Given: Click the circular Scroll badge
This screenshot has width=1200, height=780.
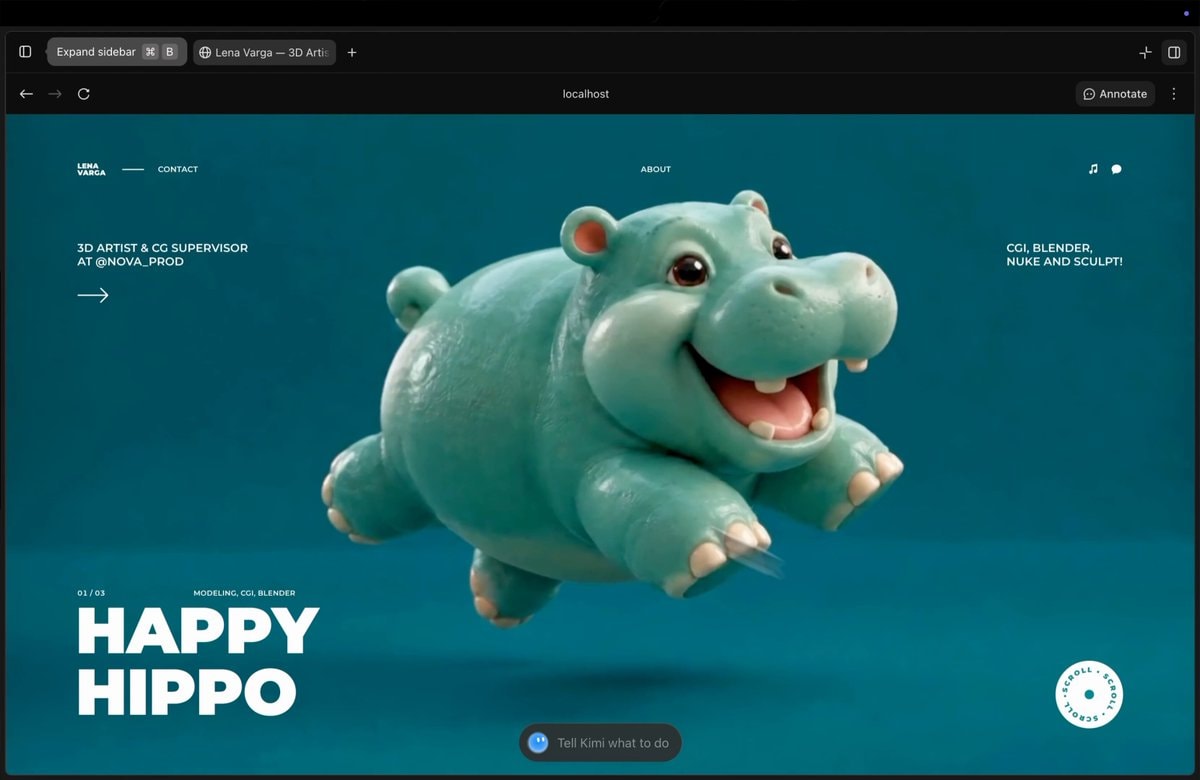Looking at the screenshot, I should pos(1089,694).
